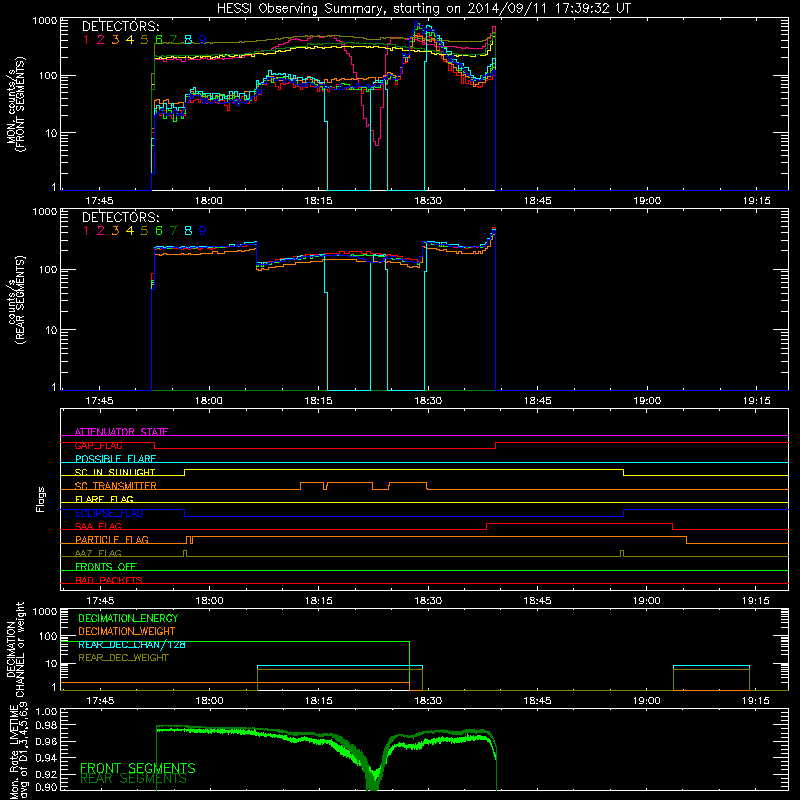Click the ECLIPSE_FLAG label
Screen dimensions: 800x800
(109, 513)
